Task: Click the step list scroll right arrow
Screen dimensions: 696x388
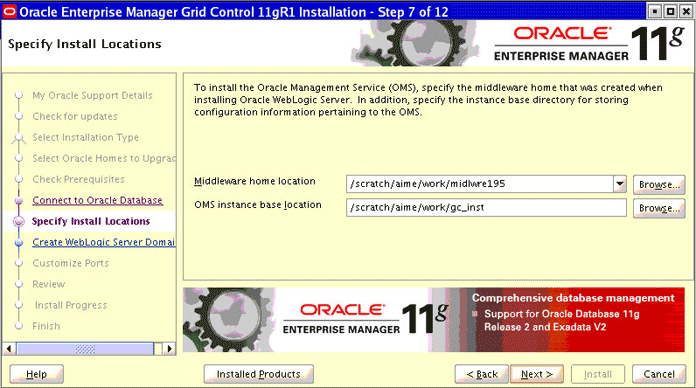Action: (x=169, y=348)
